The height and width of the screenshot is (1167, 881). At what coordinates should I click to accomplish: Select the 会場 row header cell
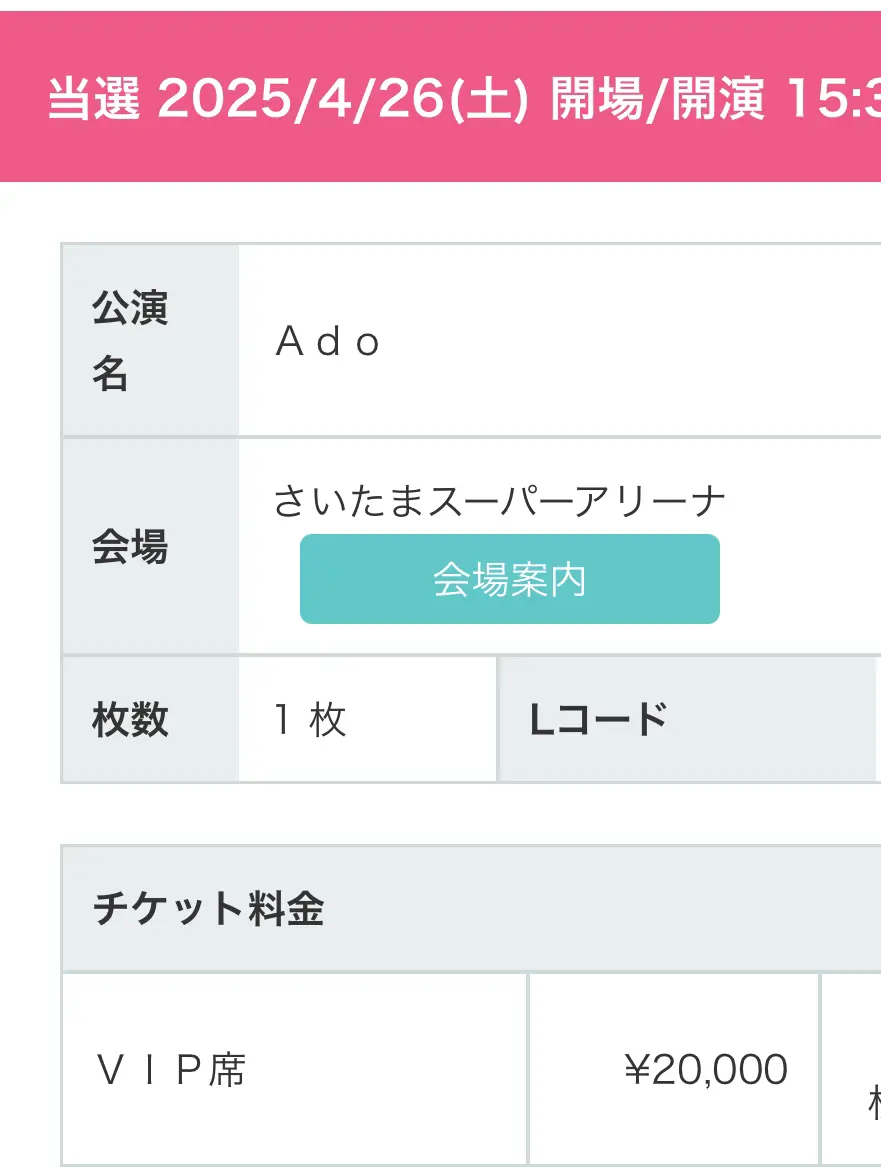click(151, 547)
